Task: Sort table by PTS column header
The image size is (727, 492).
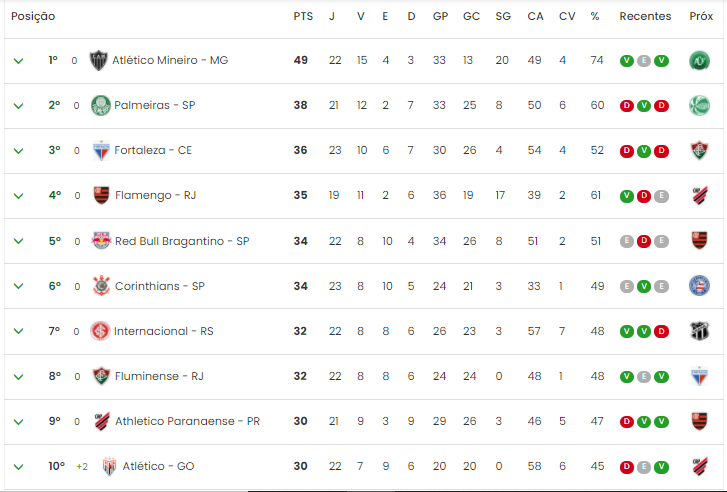Action: tap(303, 16)
